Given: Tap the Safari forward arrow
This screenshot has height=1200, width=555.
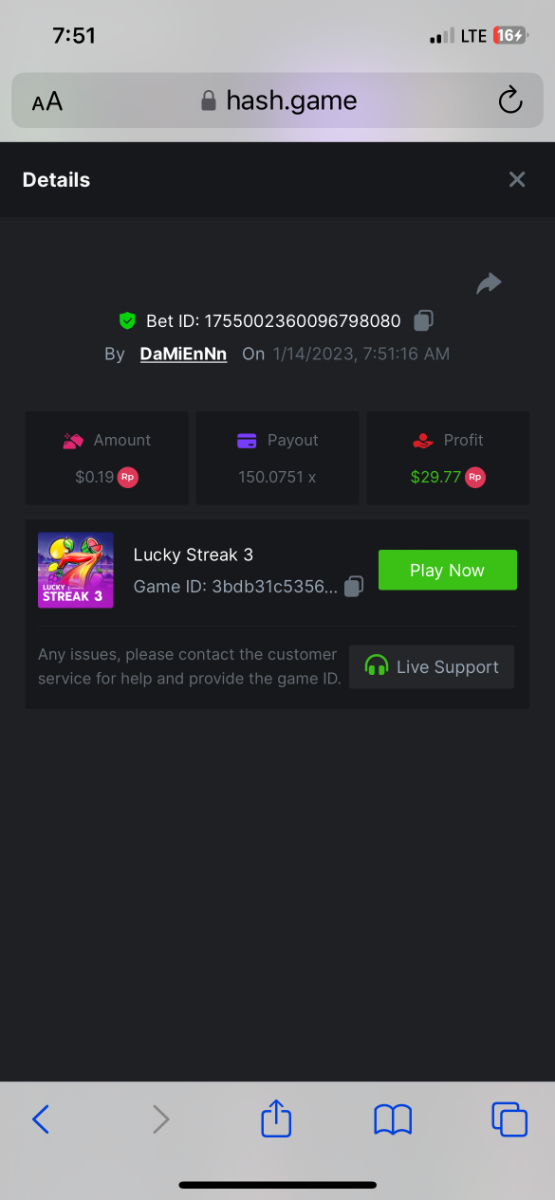Looking at the screenshot, I should coord(161,1118).
